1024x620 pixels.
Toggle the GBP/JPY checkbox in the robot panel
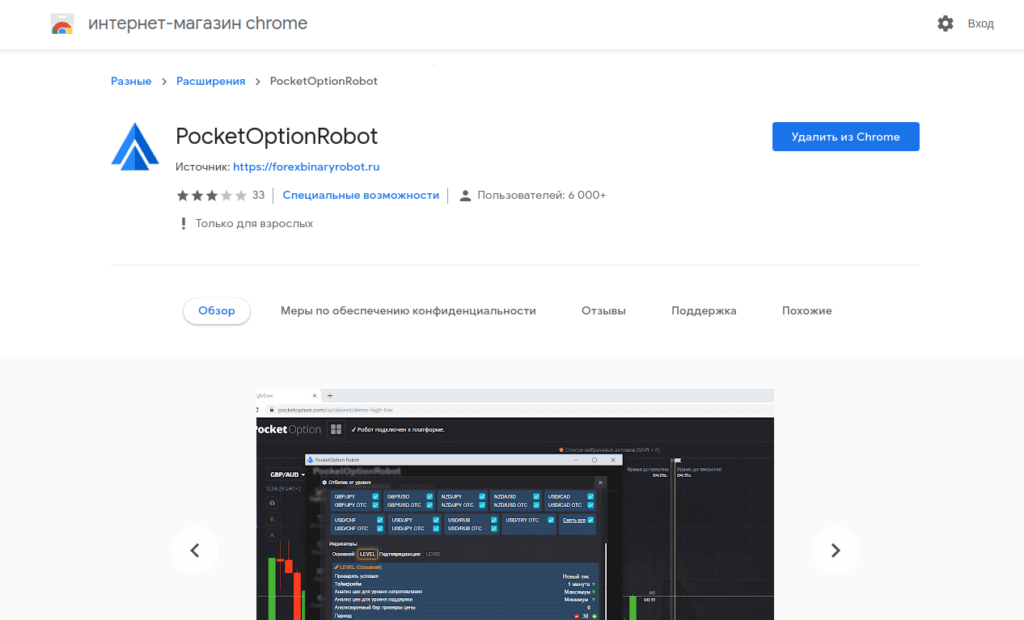pos(375,496)
